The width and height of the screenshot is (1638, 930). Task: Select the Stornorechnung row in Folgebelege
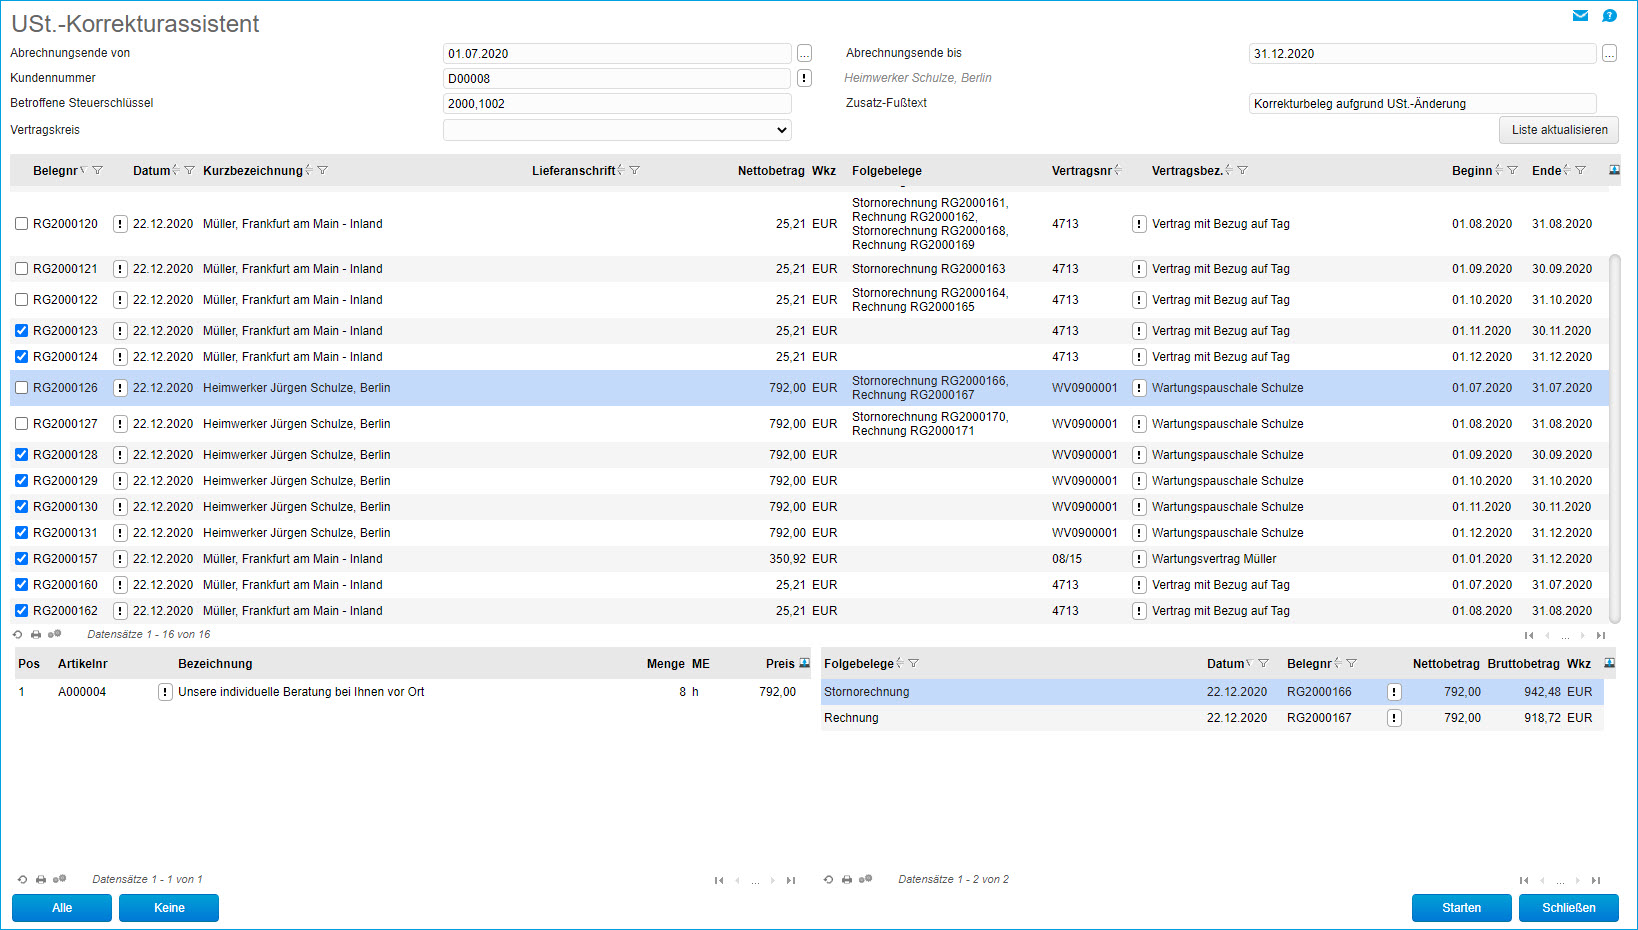click(1212, 692)
